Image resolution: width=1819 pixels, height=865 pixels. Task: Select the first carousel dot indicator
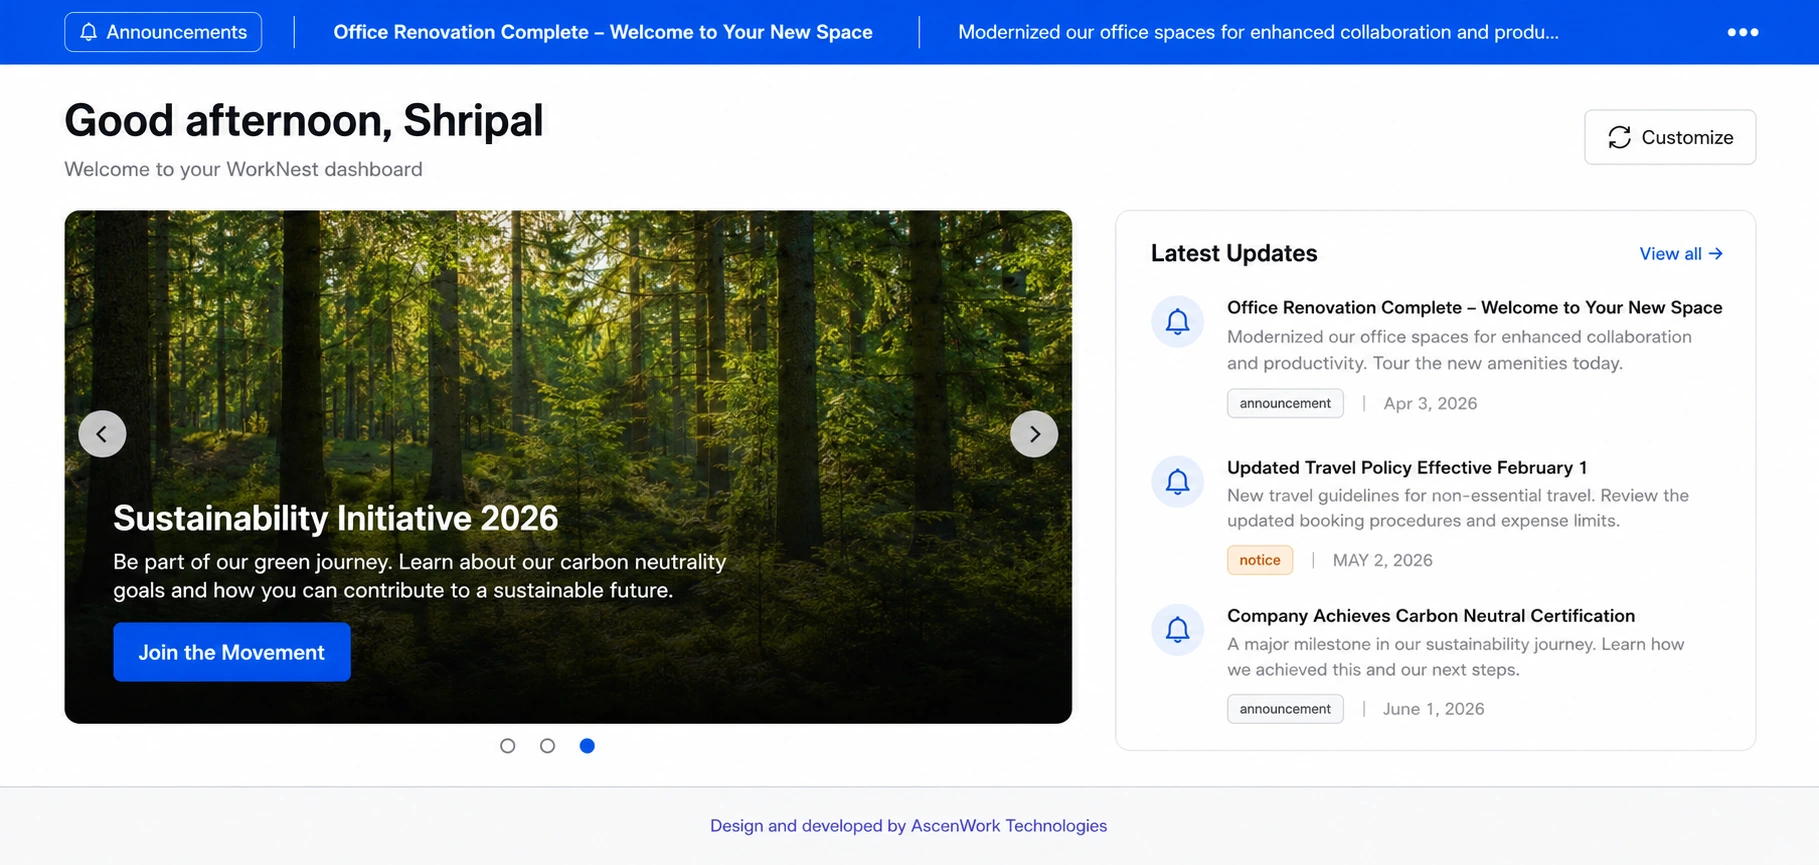pos(508,746)
